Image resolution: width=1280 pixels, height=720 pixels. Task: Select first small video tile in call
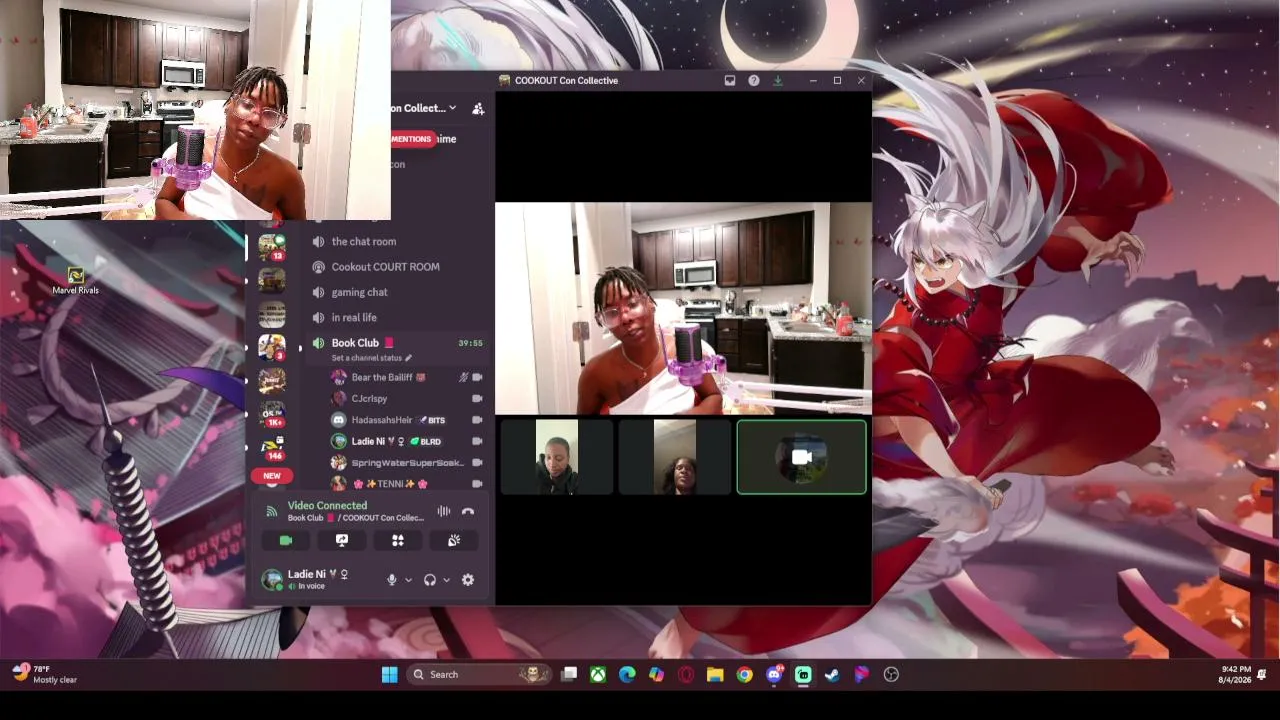click(x=557, y=457)
